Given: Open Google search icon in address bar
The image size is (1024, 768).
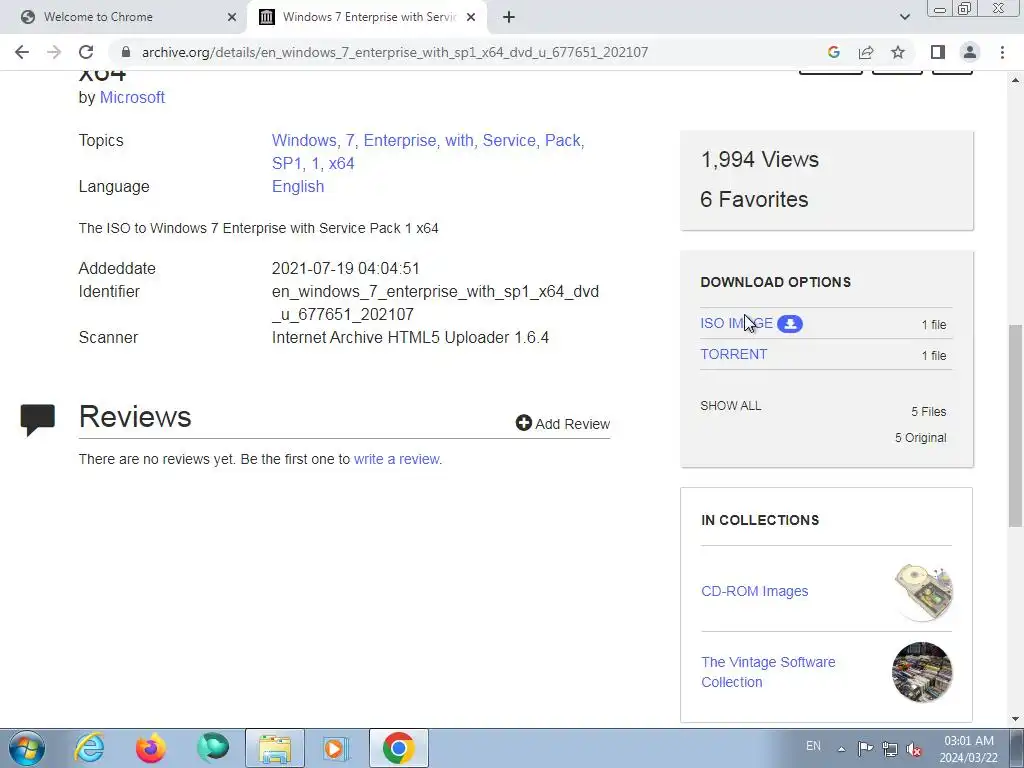Looking at the screenshot, I should click(833, 52).
